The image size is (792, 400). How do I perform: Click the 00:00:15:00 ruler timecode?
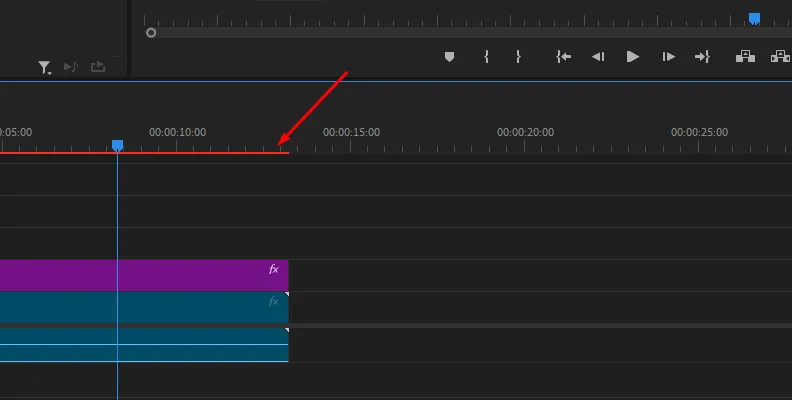(352, 132)
